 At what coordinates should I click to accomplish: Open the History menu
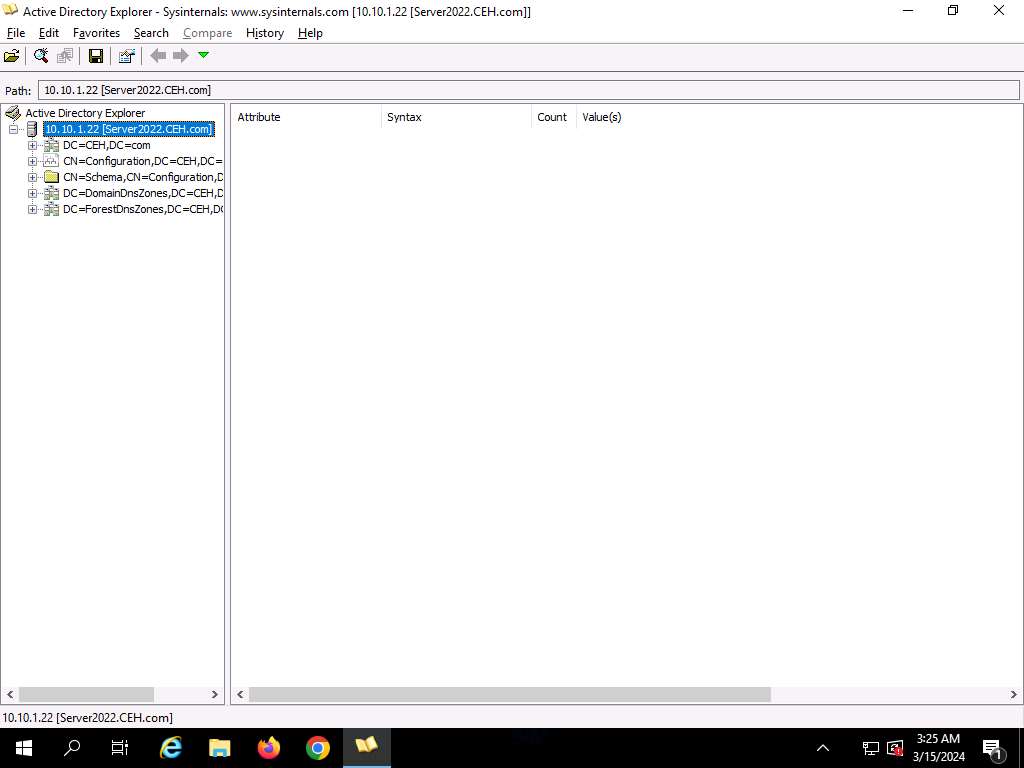pyautogui.click(x=265, y=33)
